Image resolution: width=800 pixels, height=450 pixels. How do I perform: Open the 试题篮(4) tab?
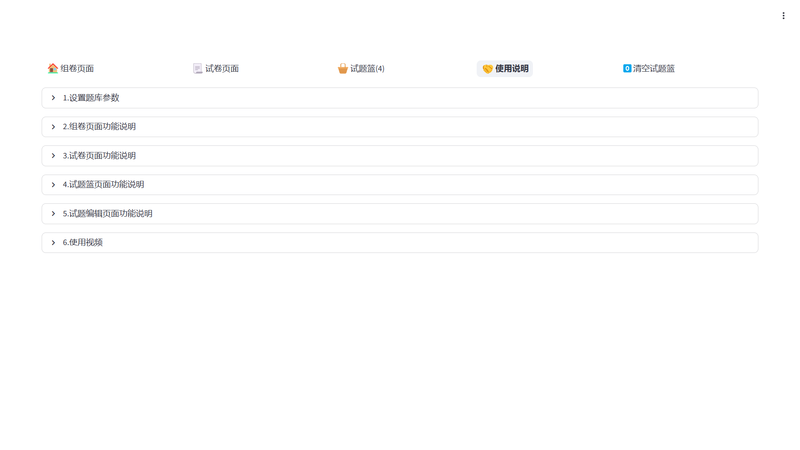tap(361, 68)
